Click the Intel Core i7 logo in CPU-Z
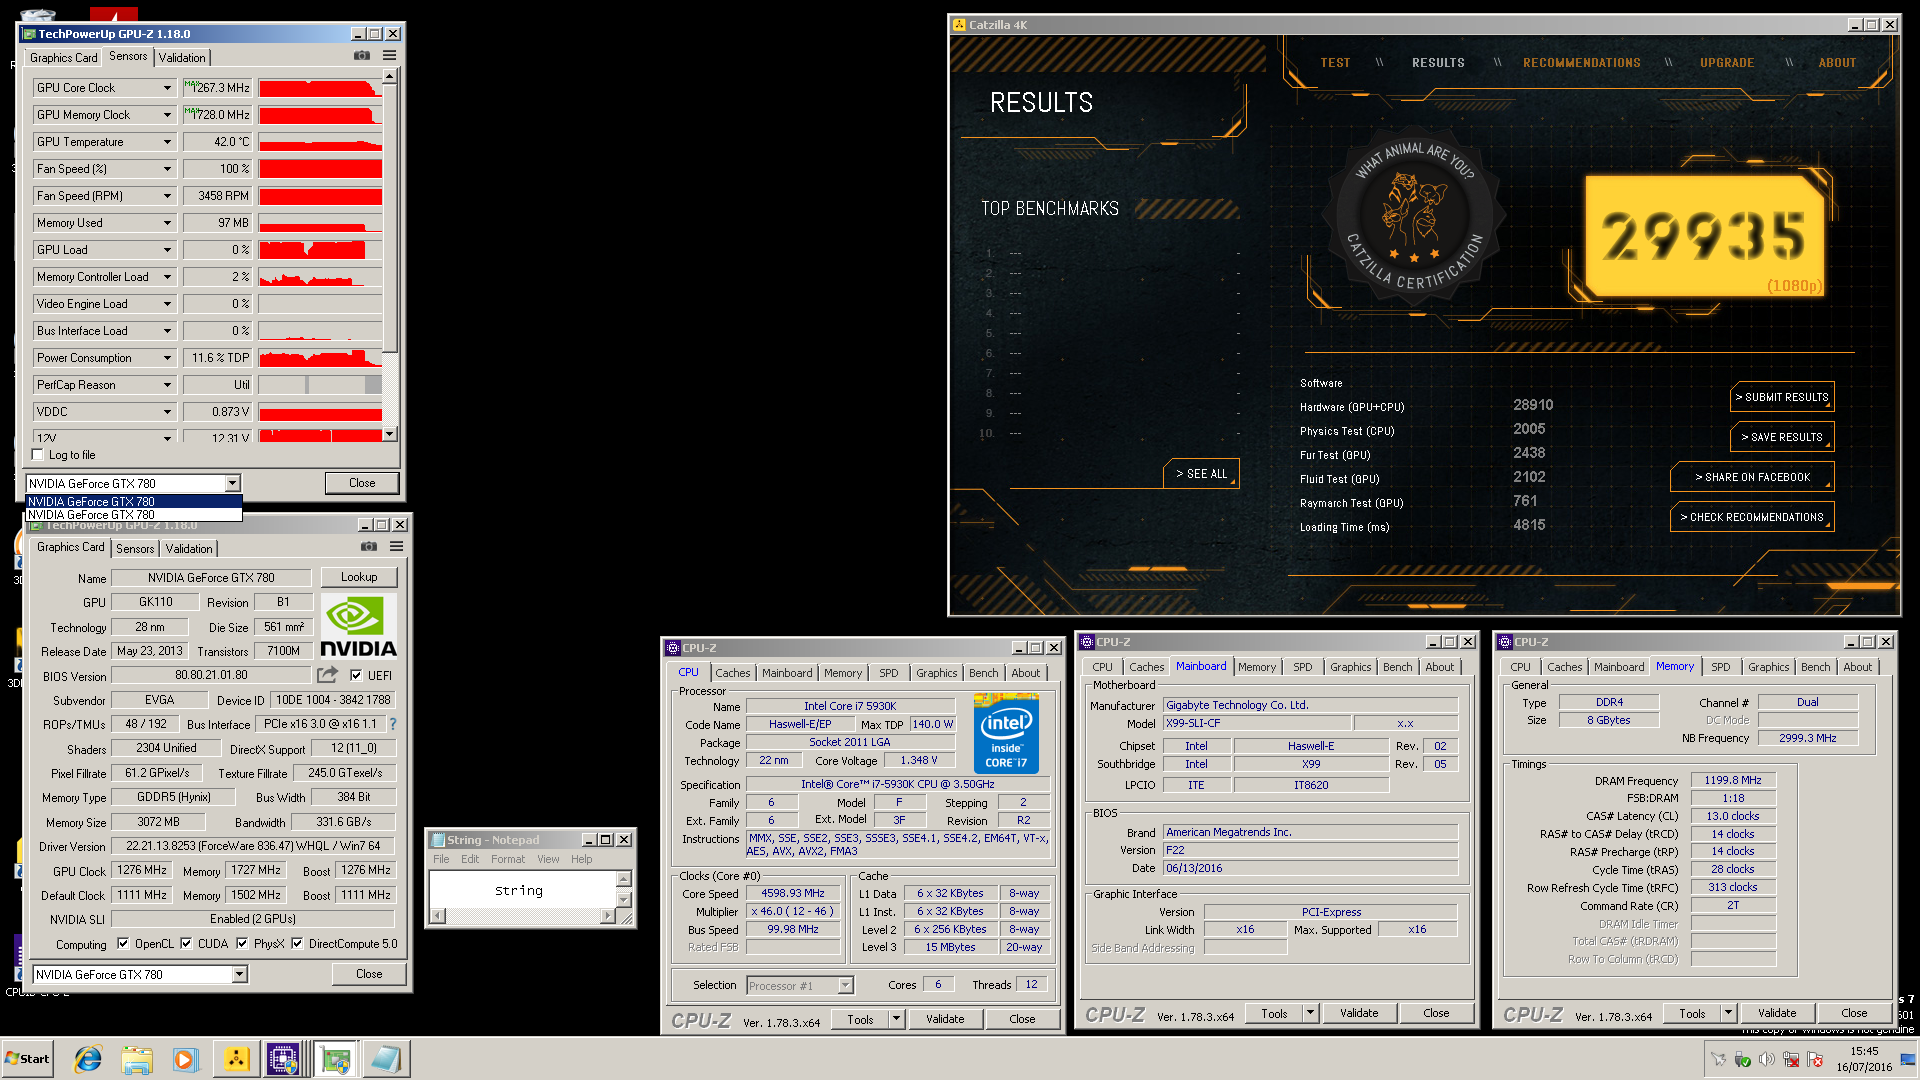Viewport: 1920px width, 1080px height. 1006,734
